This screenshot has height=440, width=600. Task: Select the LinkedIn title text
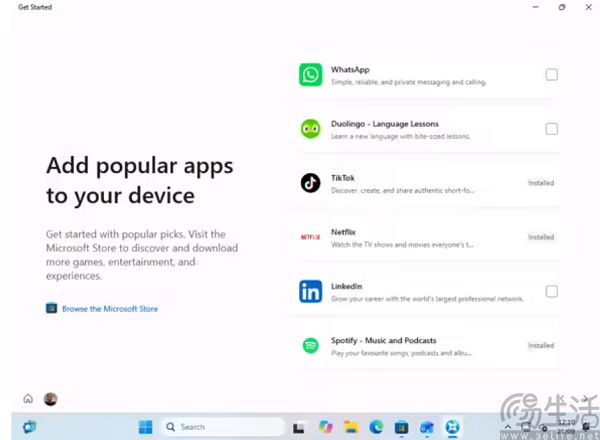346,286
